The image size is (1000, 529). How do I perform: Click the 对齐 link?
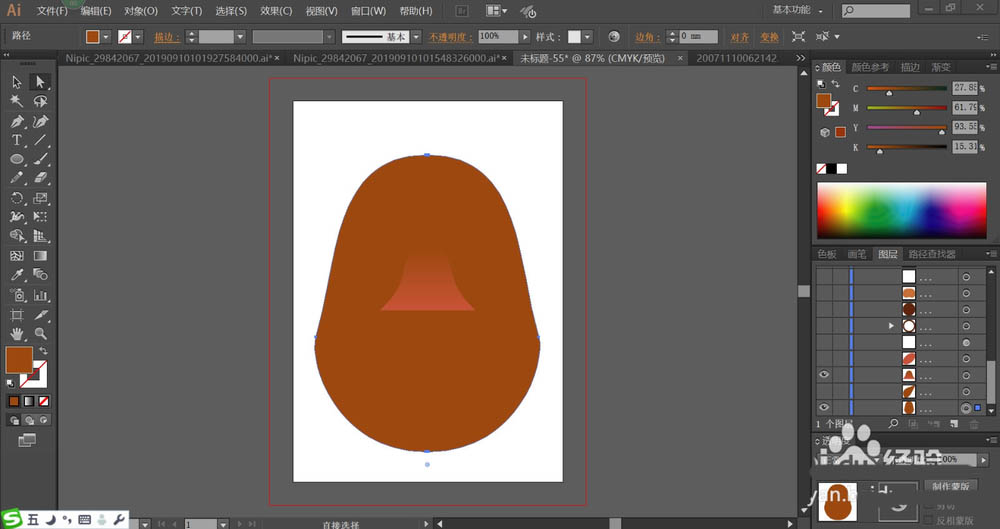(x=740, y=37)
